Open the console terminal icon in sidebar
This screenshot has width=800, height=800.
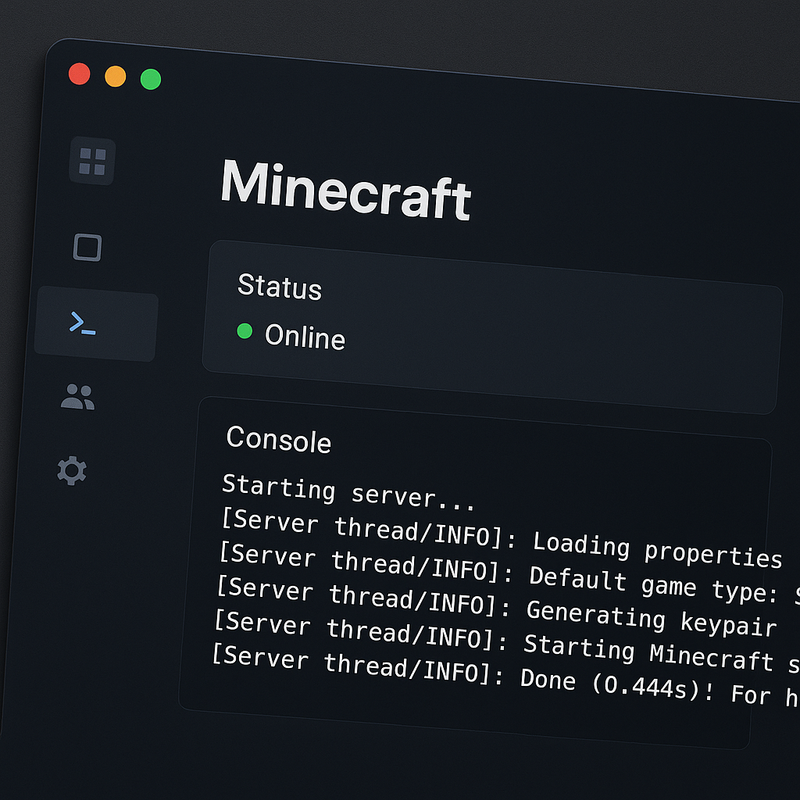tap(82, 323)
